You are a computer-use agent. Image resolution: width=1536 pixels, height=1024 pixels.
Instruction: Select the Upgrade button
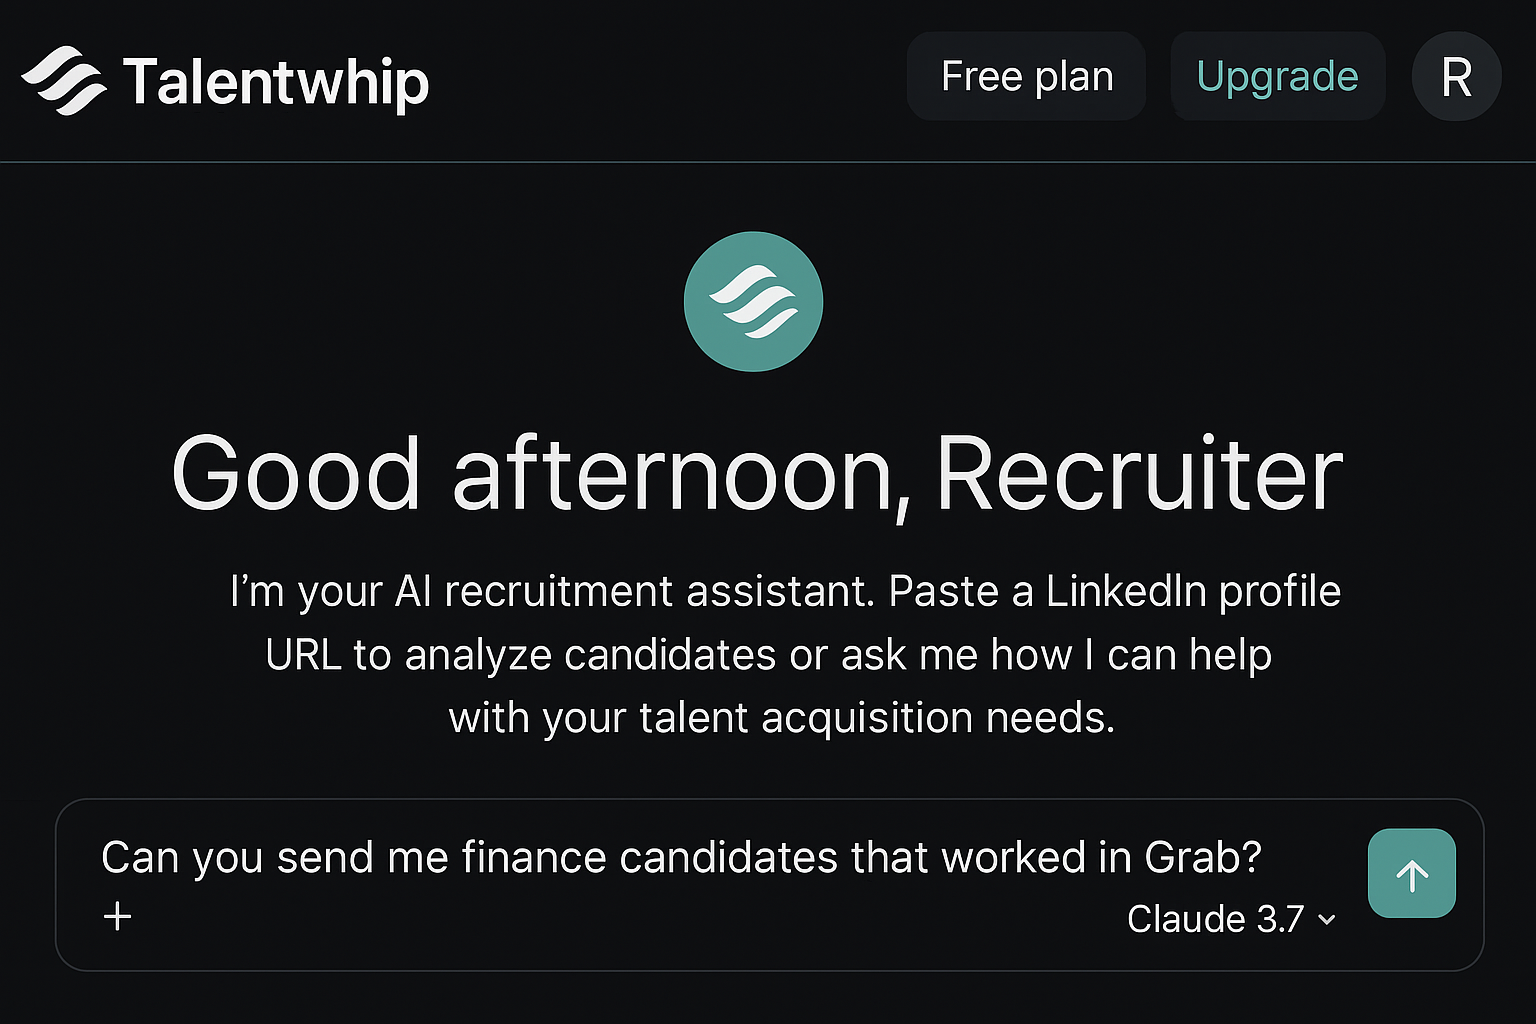coord(1277,76)
